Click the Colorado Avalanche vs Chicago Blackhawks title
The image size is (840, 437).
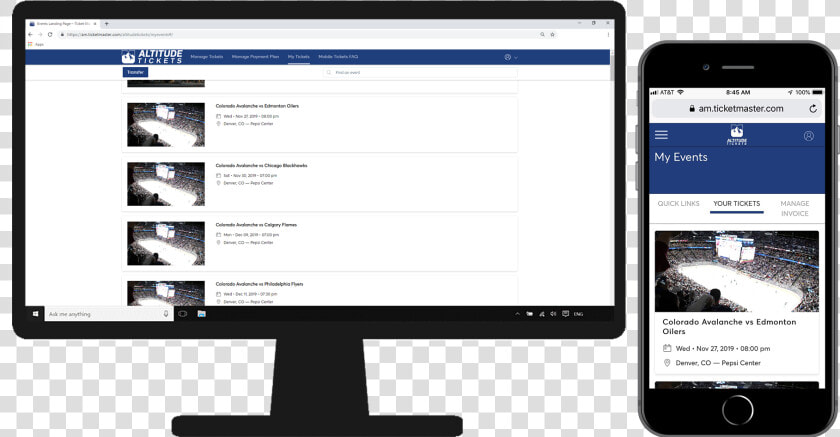pyautogui.click(x=261, y=165)
